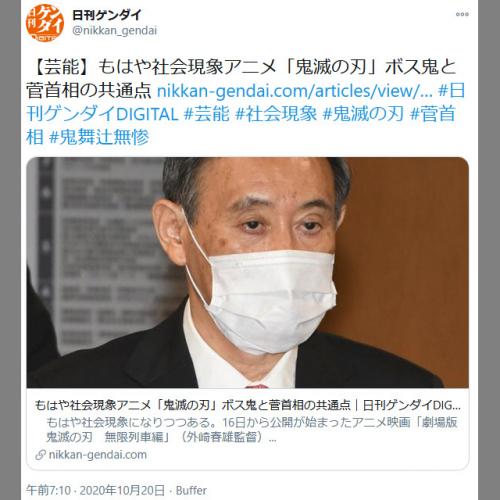Image resolution: width=500 pixels, height=500 pixels.
Task: Click the link card headline もはや社会現象アニメ
Action: tap(248, 405)
